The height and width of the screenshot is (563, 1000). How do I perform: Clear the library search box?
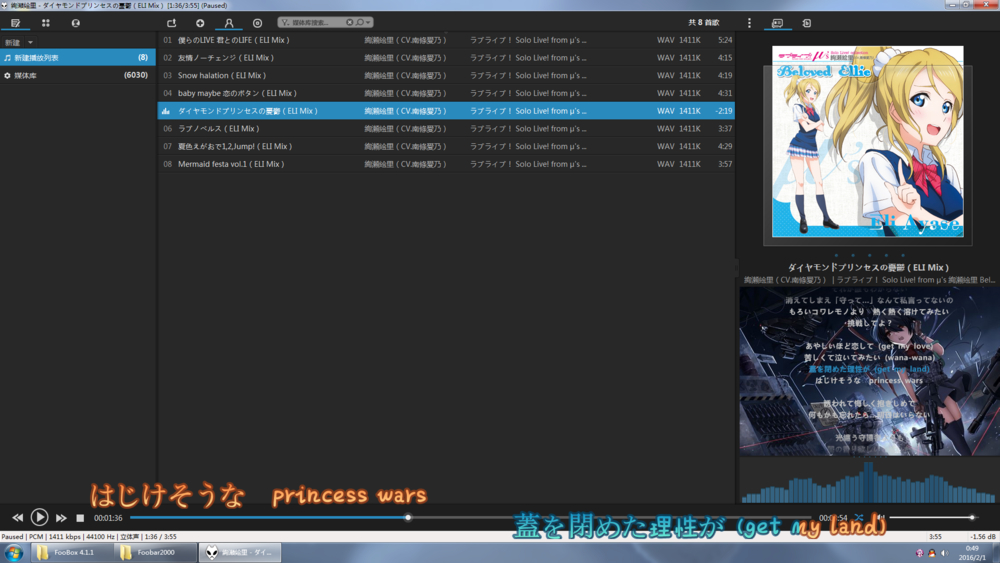(349, 22)
